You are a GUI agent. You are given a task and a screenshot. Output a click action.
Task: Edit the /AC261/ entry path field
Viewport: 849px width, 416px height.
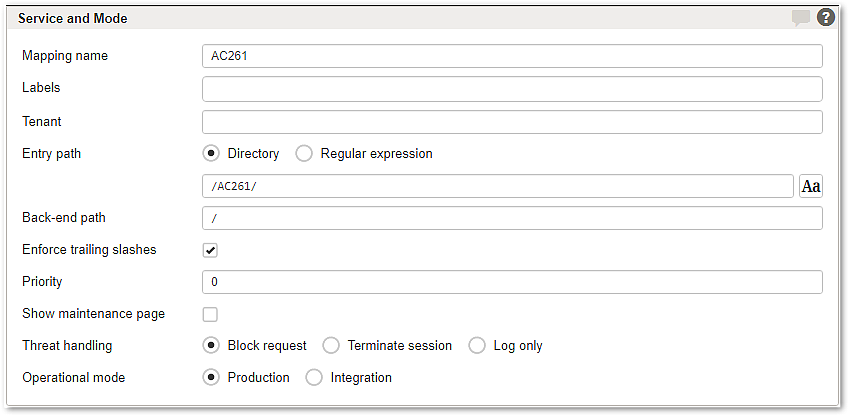coord(498,186)
